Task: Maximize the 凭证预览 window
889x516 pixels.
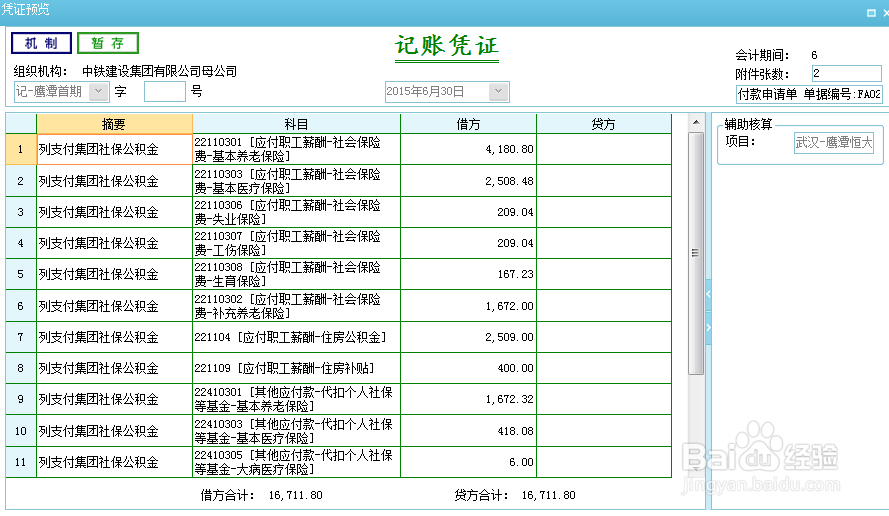Action: pyautogui.click(x=871, y=12)
